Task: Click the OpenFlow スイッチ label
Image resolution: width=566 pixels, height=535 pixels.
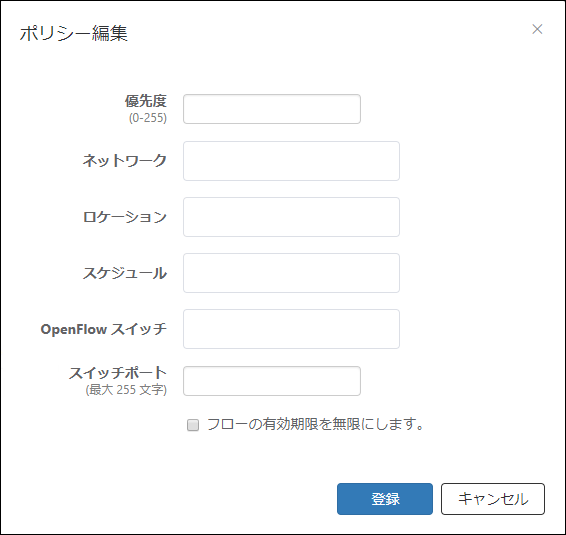Action: 104,329
